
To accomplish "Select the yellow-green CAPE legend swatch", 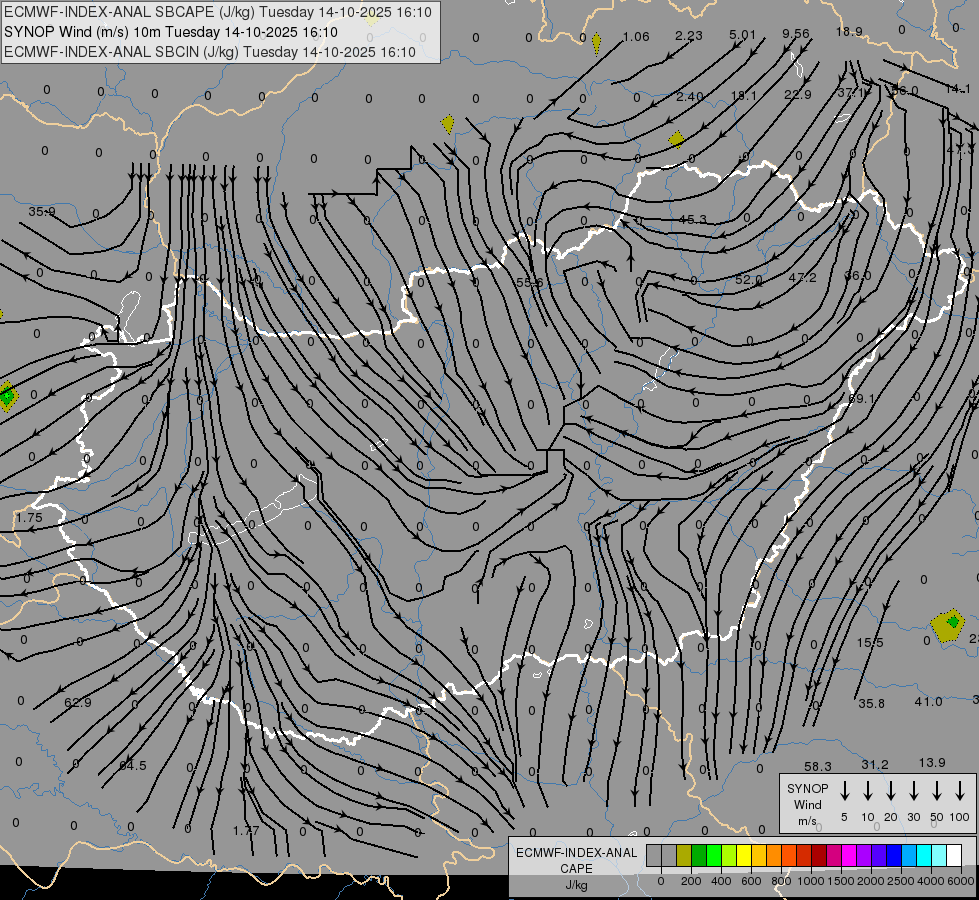I will click(729, 856).
